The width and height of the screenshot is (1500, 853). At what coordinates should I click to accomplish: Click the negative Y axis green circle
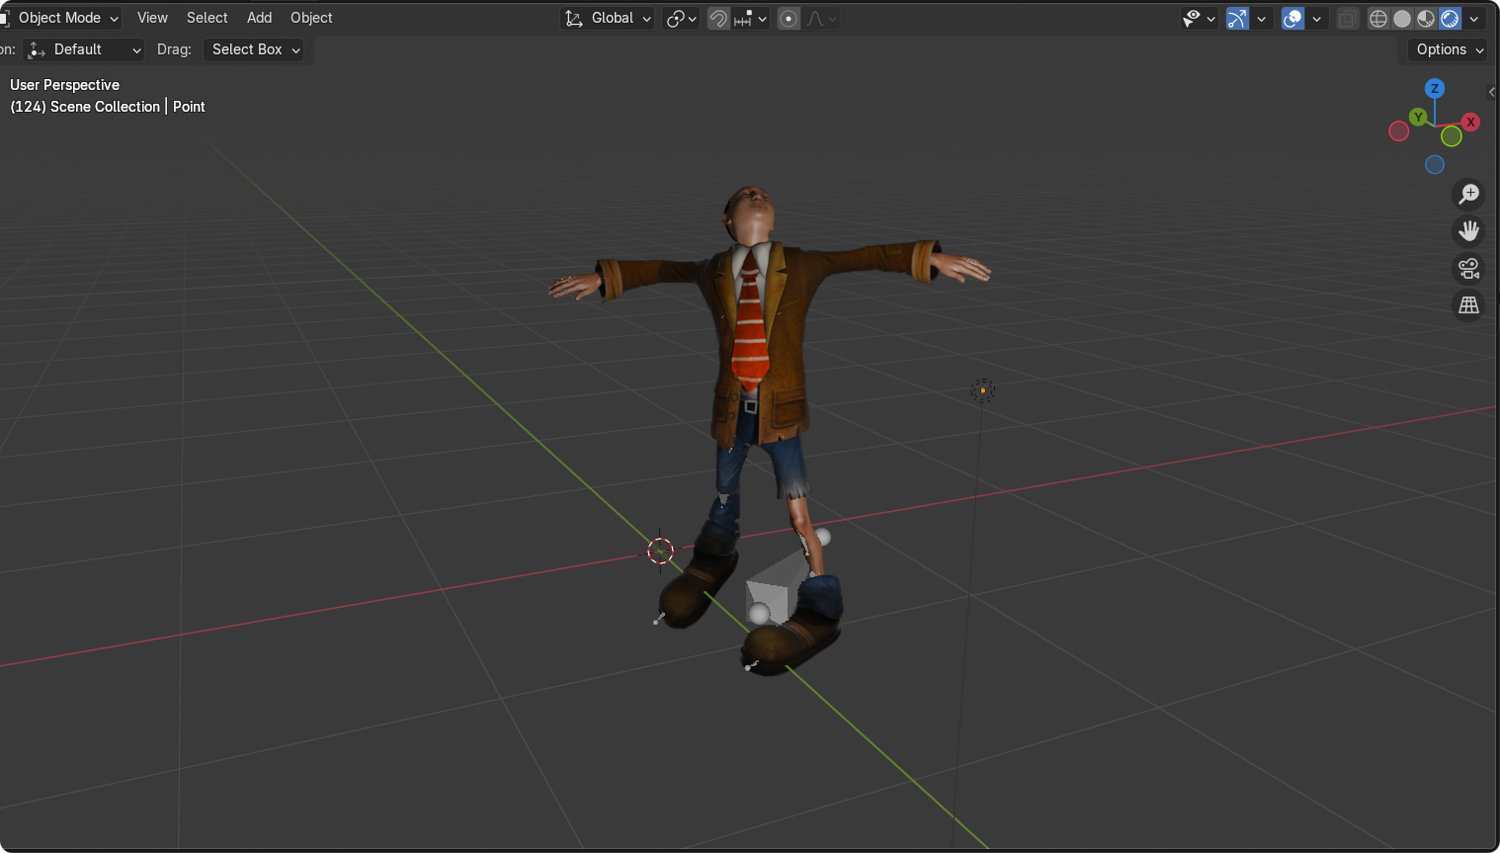click(x=1451, y=136)
